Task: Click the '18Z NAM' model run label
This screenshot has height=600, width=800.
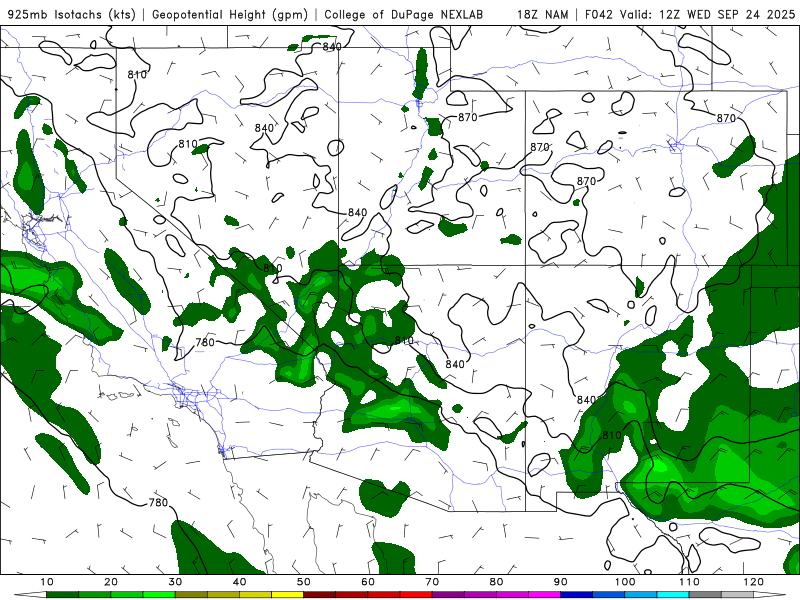Action: pyautogui.click(x=543, y=14)
